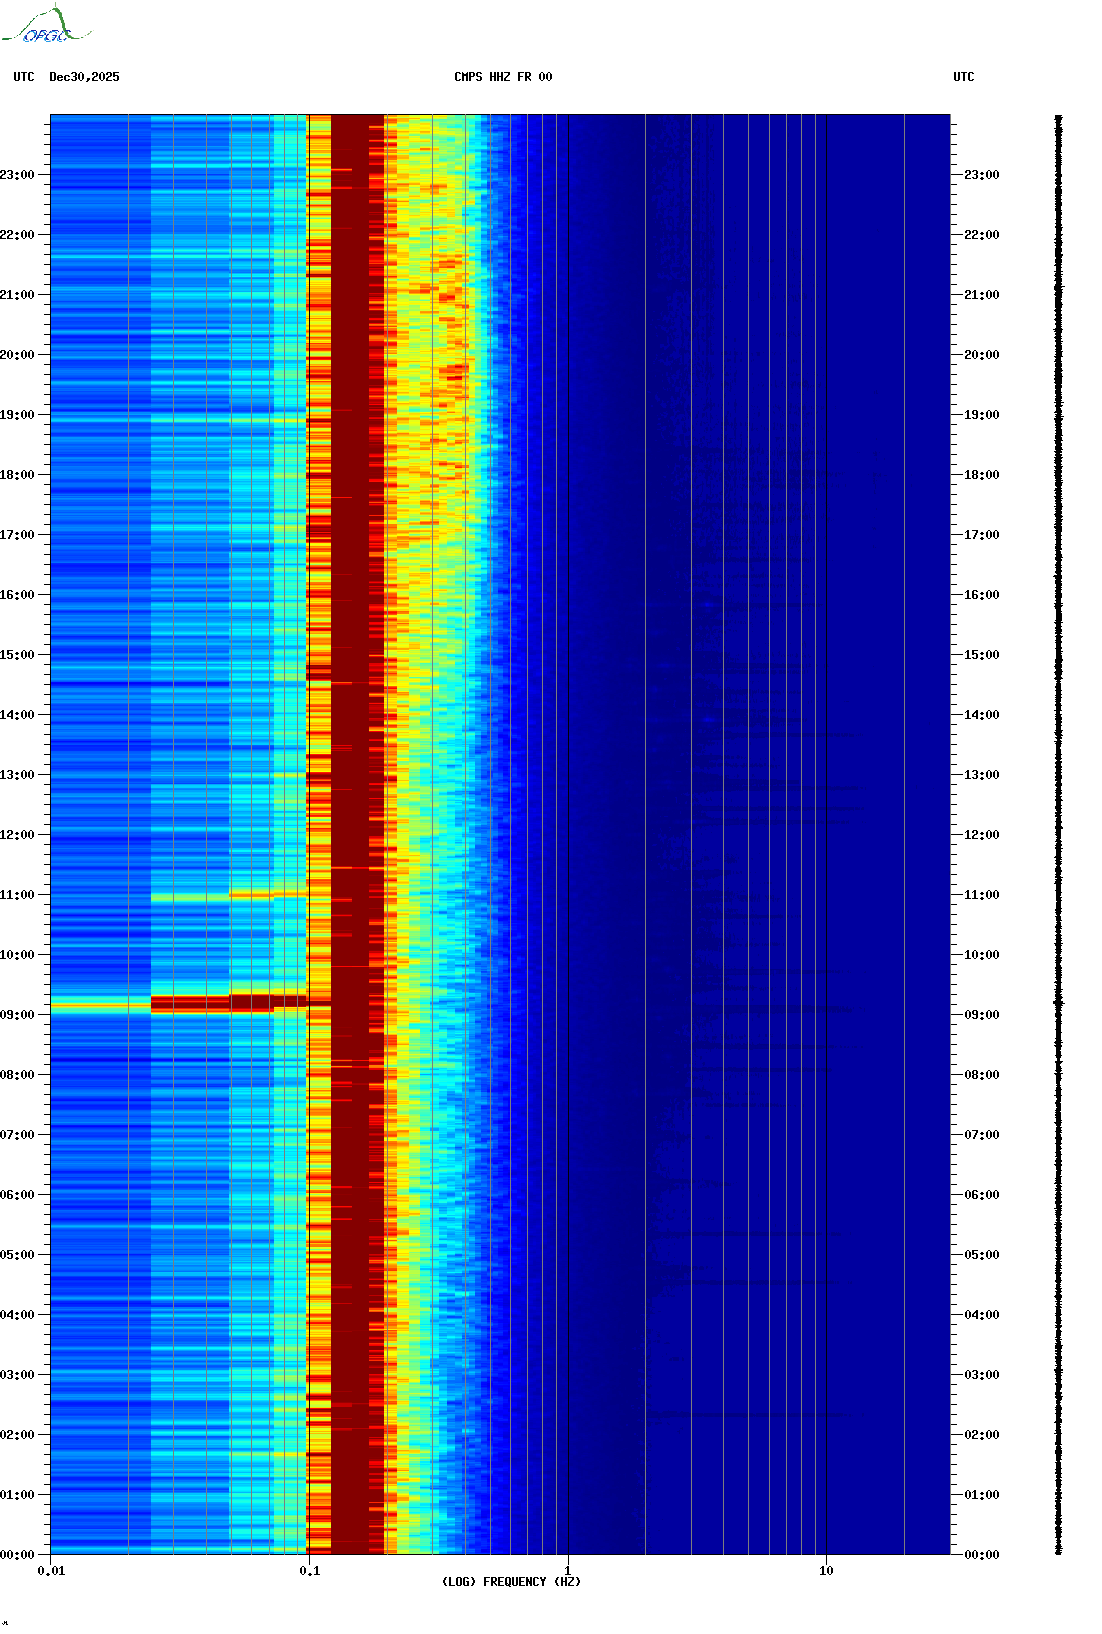Click the 0.01 frequency axis label
Image resolution: width=1102 pixels, height=1634 pixels.
[51, 1571]
